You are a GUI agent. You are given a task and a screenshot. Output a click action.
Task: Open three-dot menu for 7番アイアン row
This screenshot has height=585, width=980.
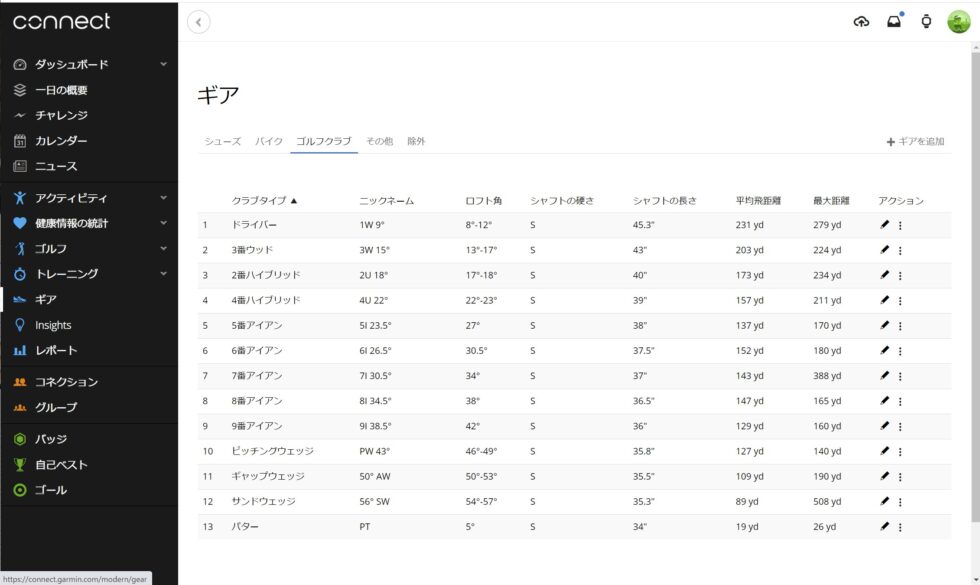pos(900,376)
